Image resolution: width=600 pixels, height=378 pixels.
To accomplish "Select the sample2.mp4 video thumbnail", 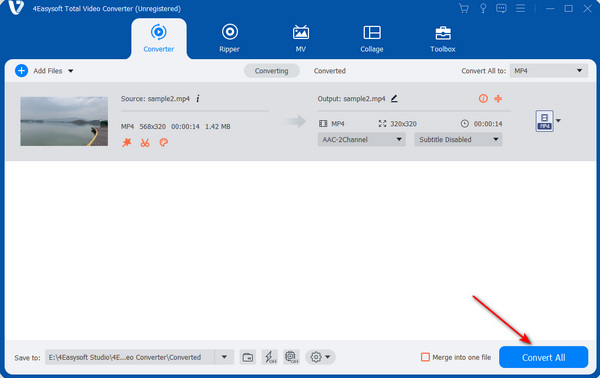I will [64, 121].
